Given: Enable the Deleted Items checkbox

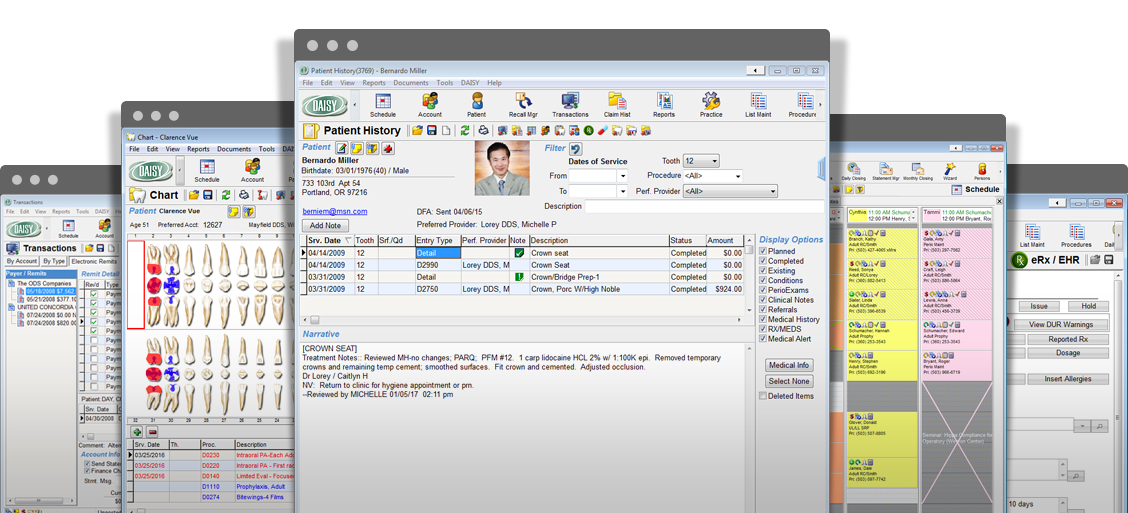Looking at the screenshot, I should tap(763, 396).
